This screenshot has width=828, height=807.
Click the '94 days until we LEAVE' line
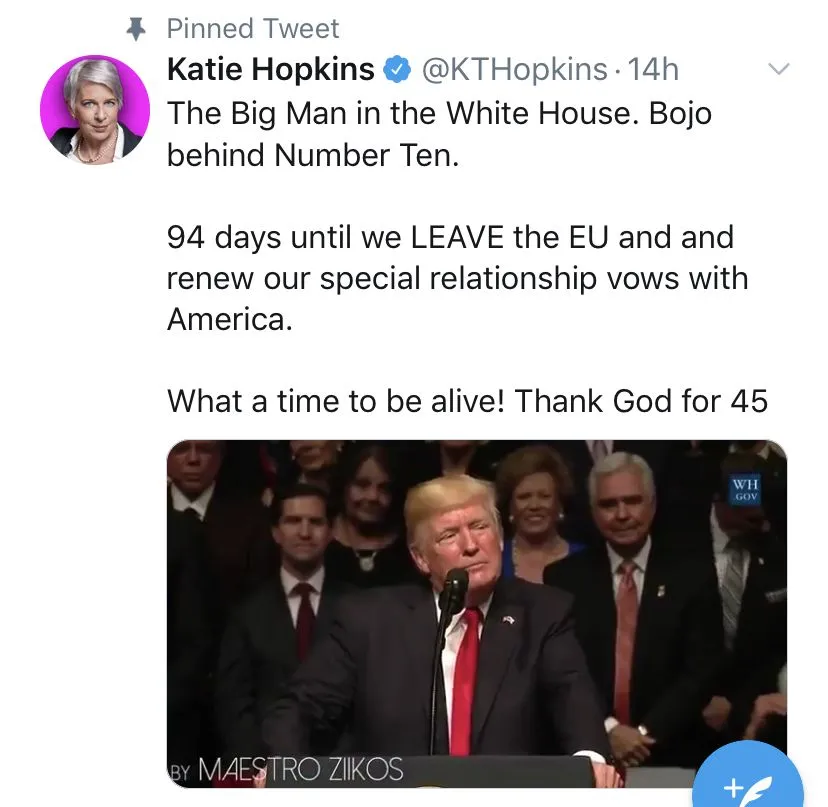coord(450,237)
